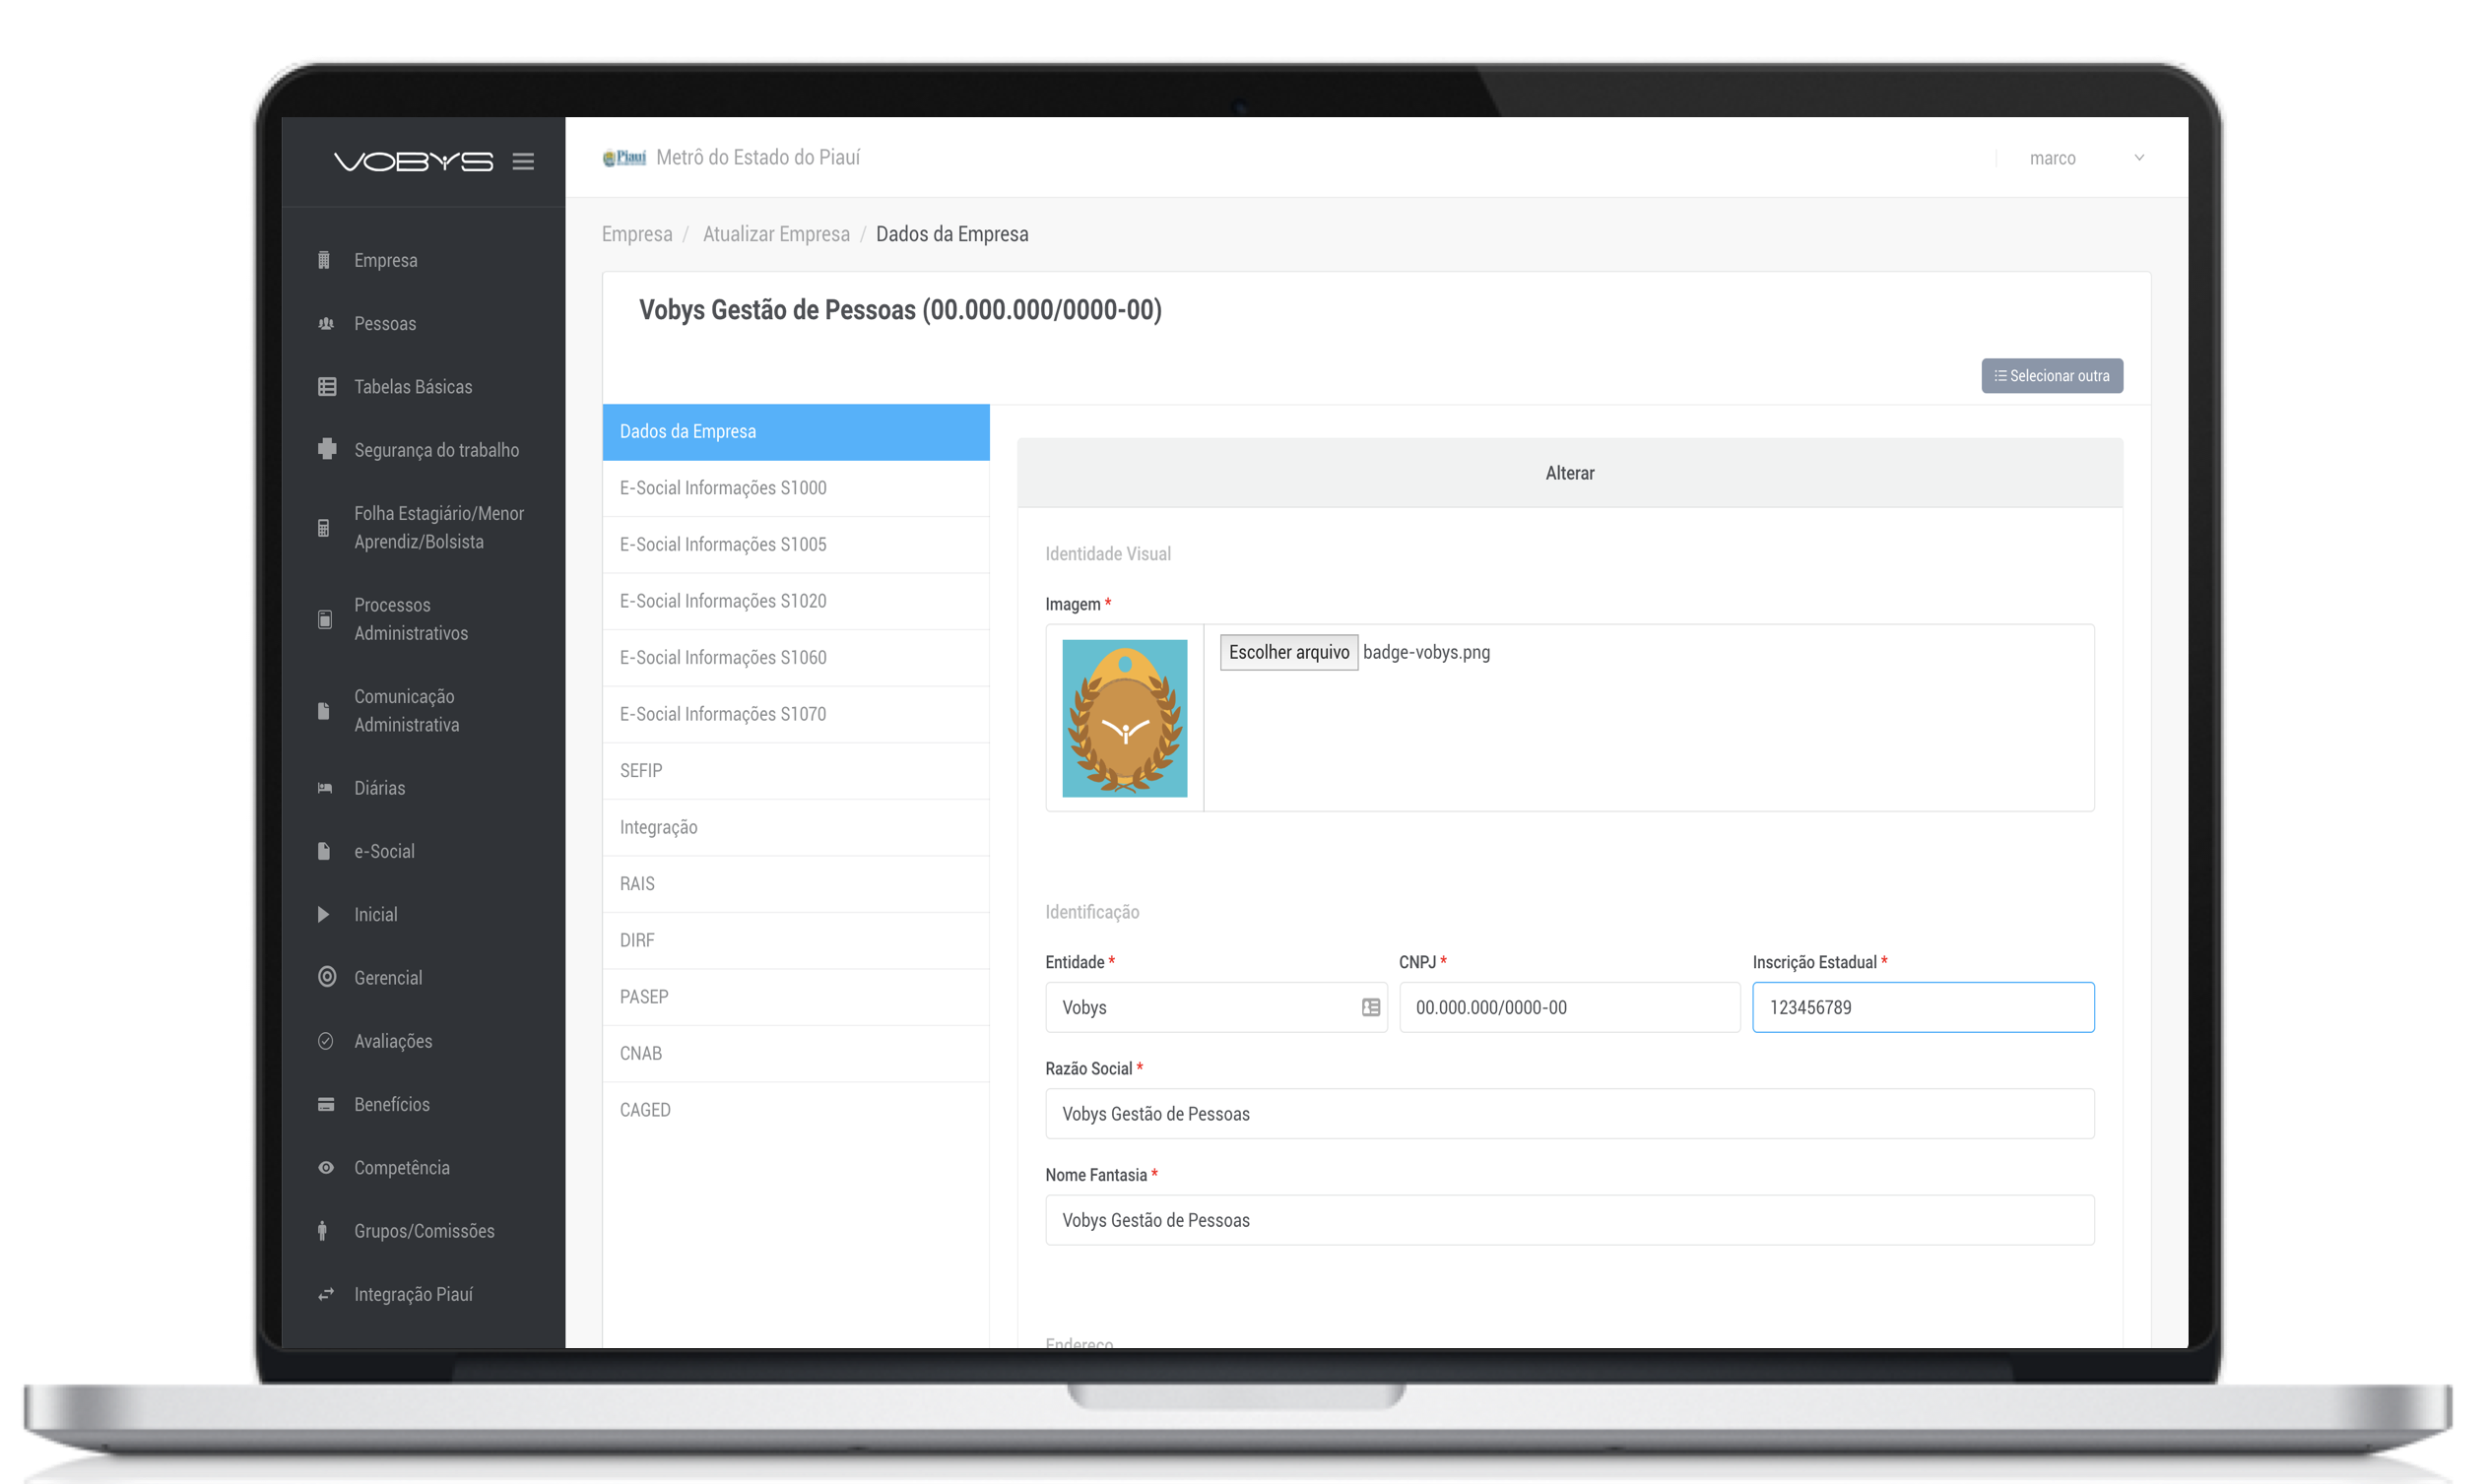This screenshot has height=1484, width=2487.
Task: Click the badge-vobys image thumbnail
Action: tap(1124, 718)
